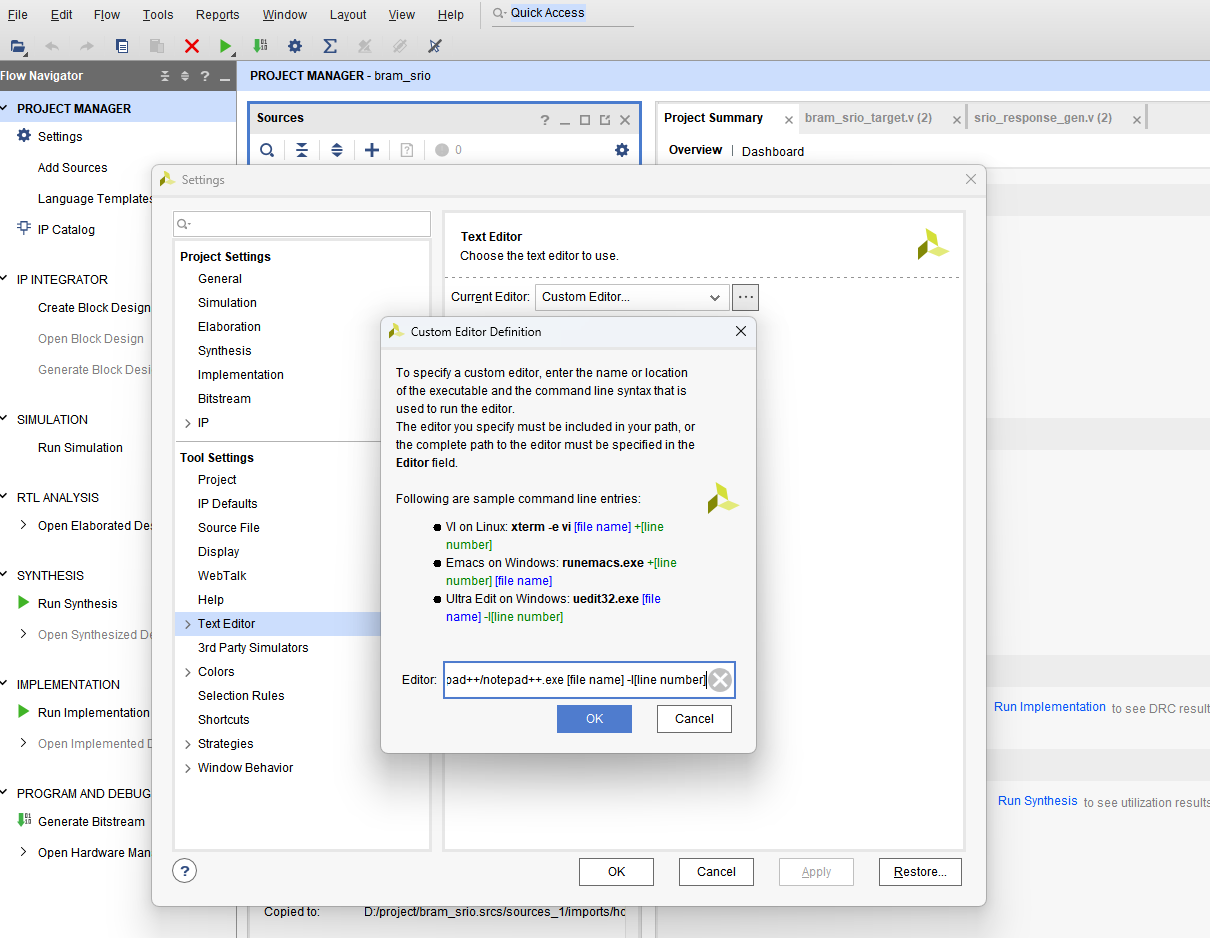This screenshot has height=938, width=1210.
Task: Click Cancel in the Settings dialog
Action: click(x=716, y=872)
